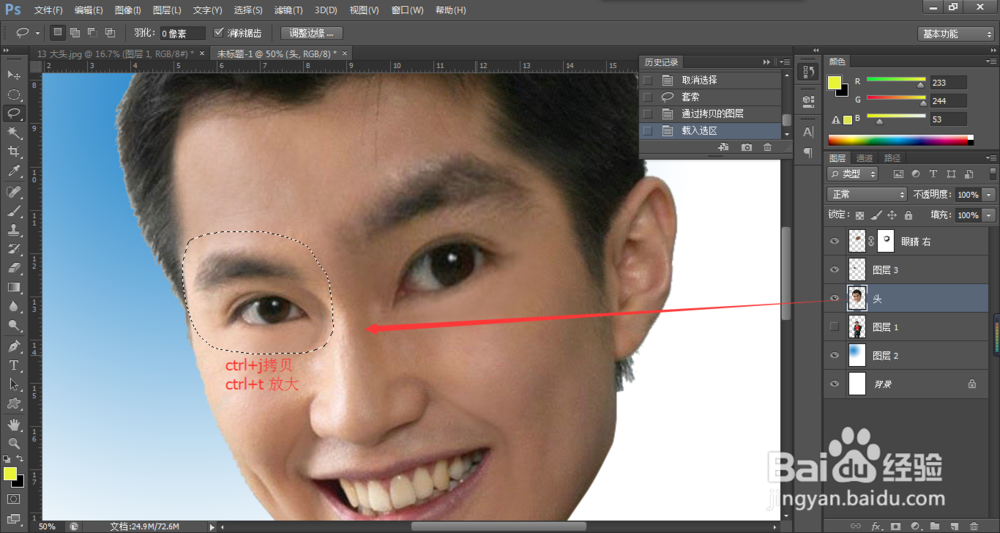Select the Custom Shape tool

[x=13, y=404]
